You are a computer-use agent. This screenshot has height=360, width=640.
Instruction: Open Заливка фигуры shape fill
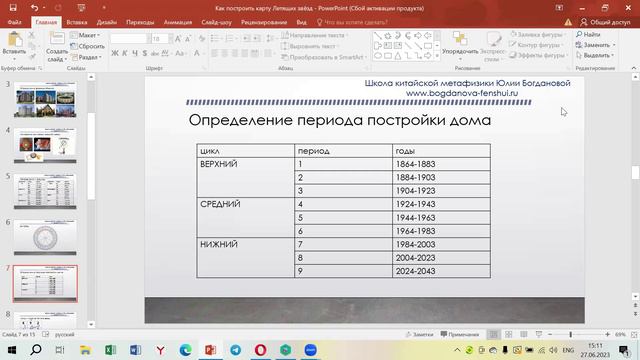coord(538,35)
